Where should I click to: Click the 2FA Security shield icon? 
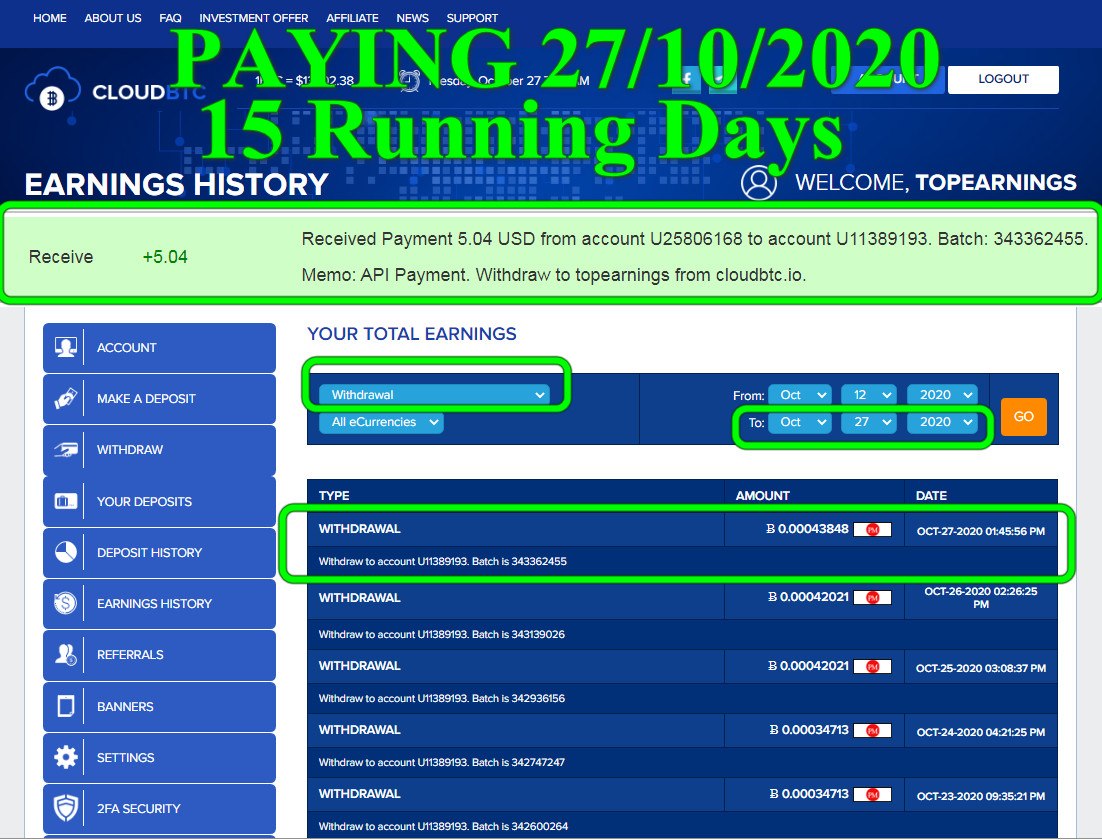pos(65,808)
